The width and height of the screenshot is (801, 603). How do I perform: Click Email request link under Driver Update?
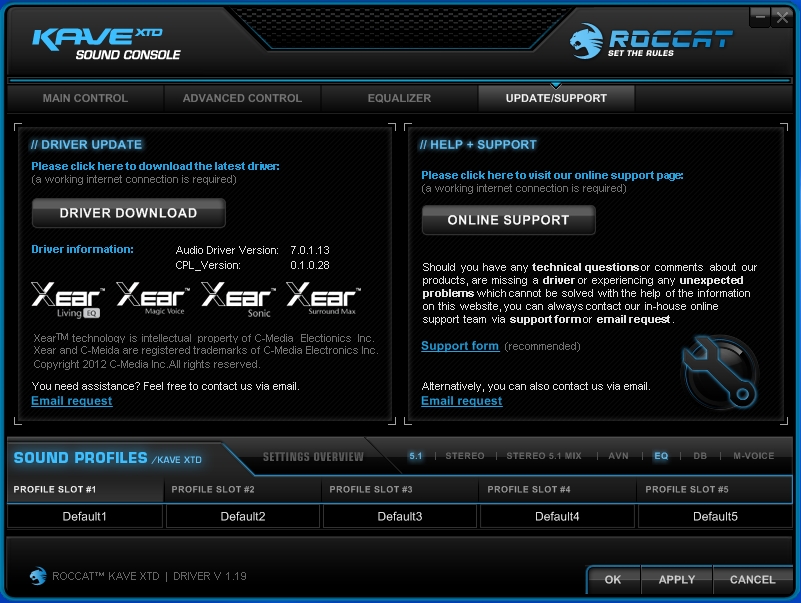(x=71, y=401)
